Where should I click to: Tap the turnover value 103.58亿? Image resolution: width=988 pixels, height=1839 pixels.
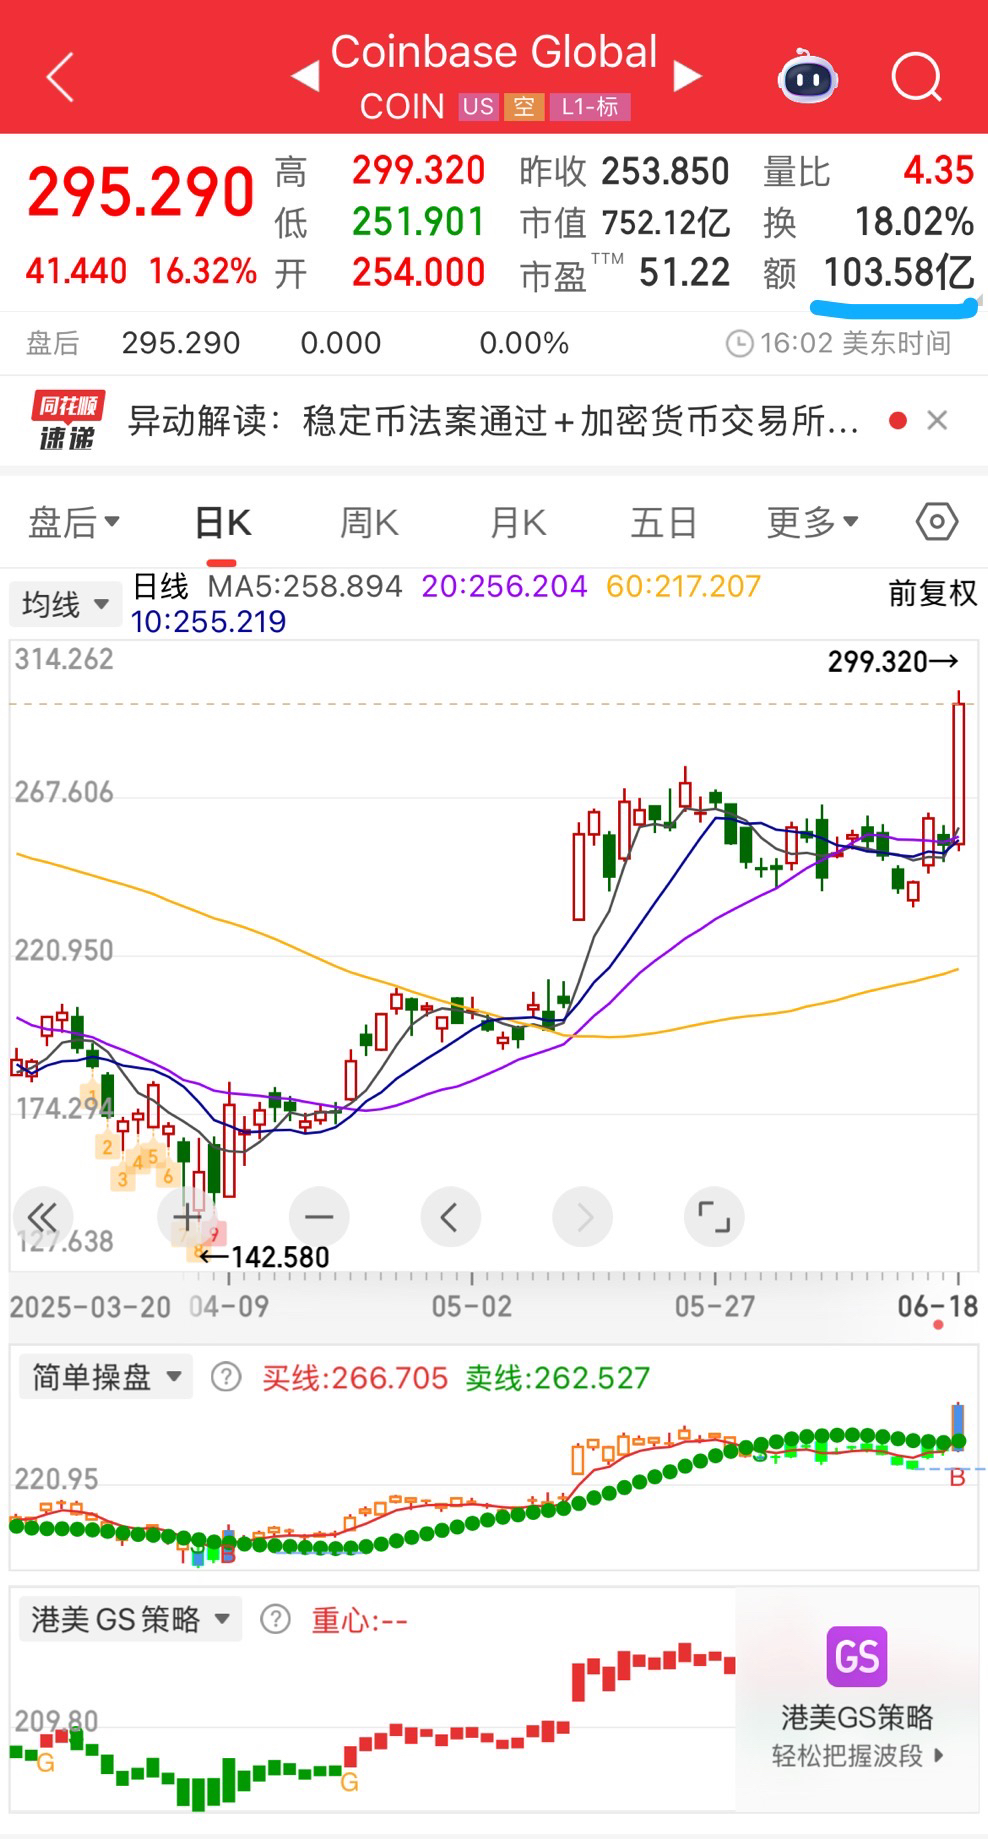(899, 272)
